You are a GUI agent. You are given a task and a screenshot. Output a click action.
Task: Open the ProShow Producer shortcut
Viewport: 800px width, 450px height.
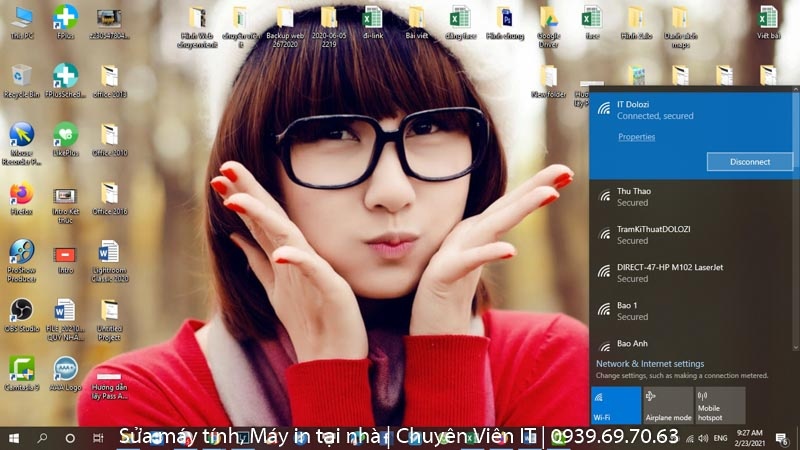(x=21, y=254)
